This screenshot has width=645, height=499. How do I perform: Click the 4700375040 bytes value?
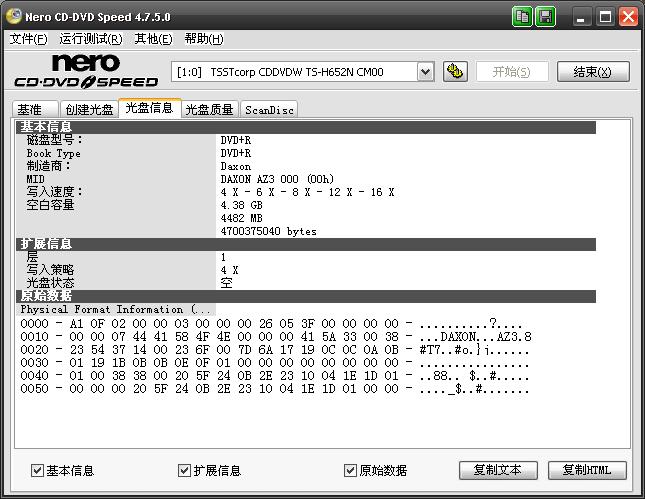[268, 232]
